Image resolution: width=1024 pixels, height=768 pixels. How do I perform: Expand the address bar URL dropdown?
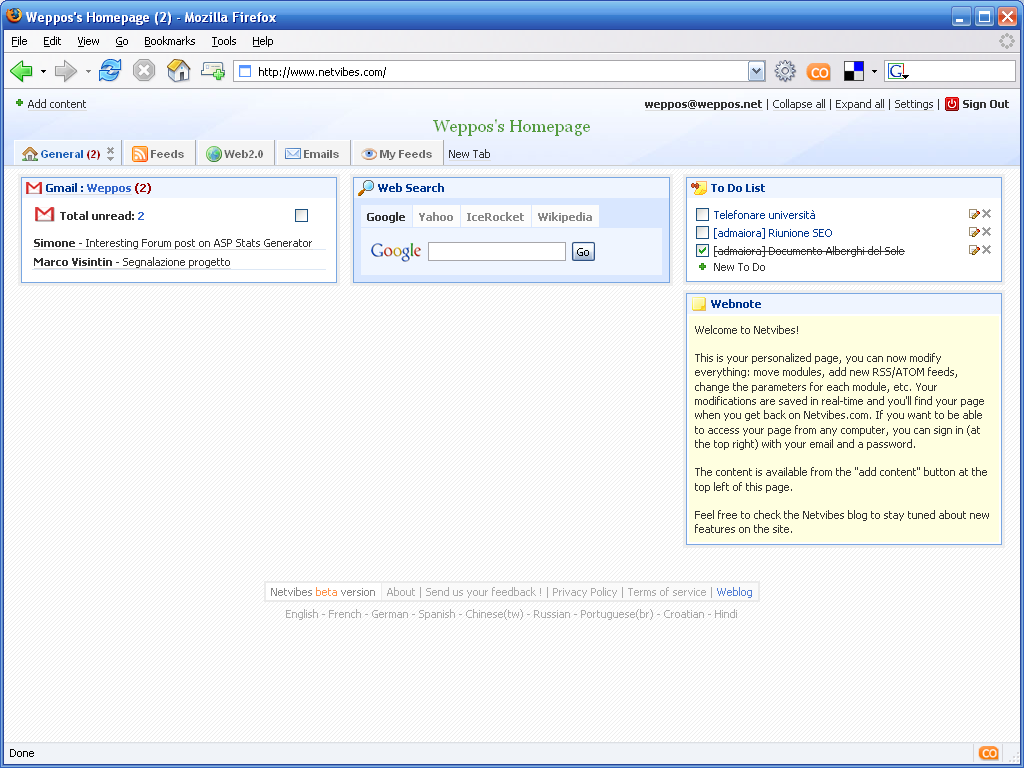point(756,71)
